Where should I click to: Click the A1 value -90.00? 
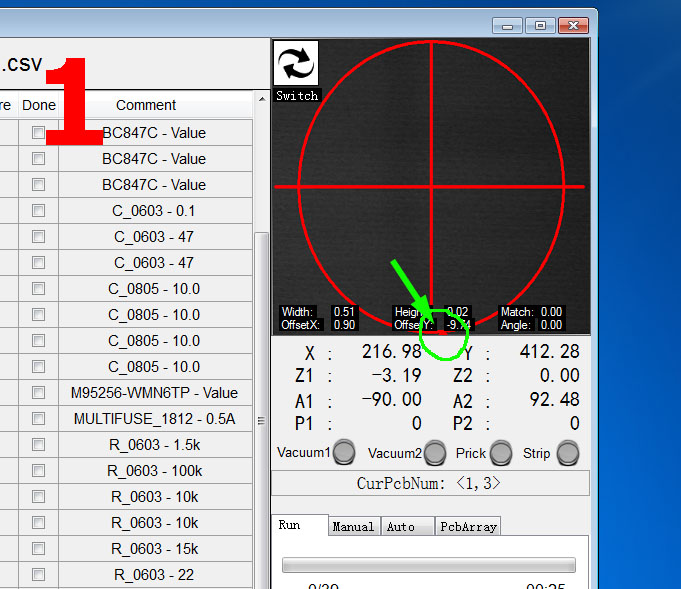(x=392, y=399)
